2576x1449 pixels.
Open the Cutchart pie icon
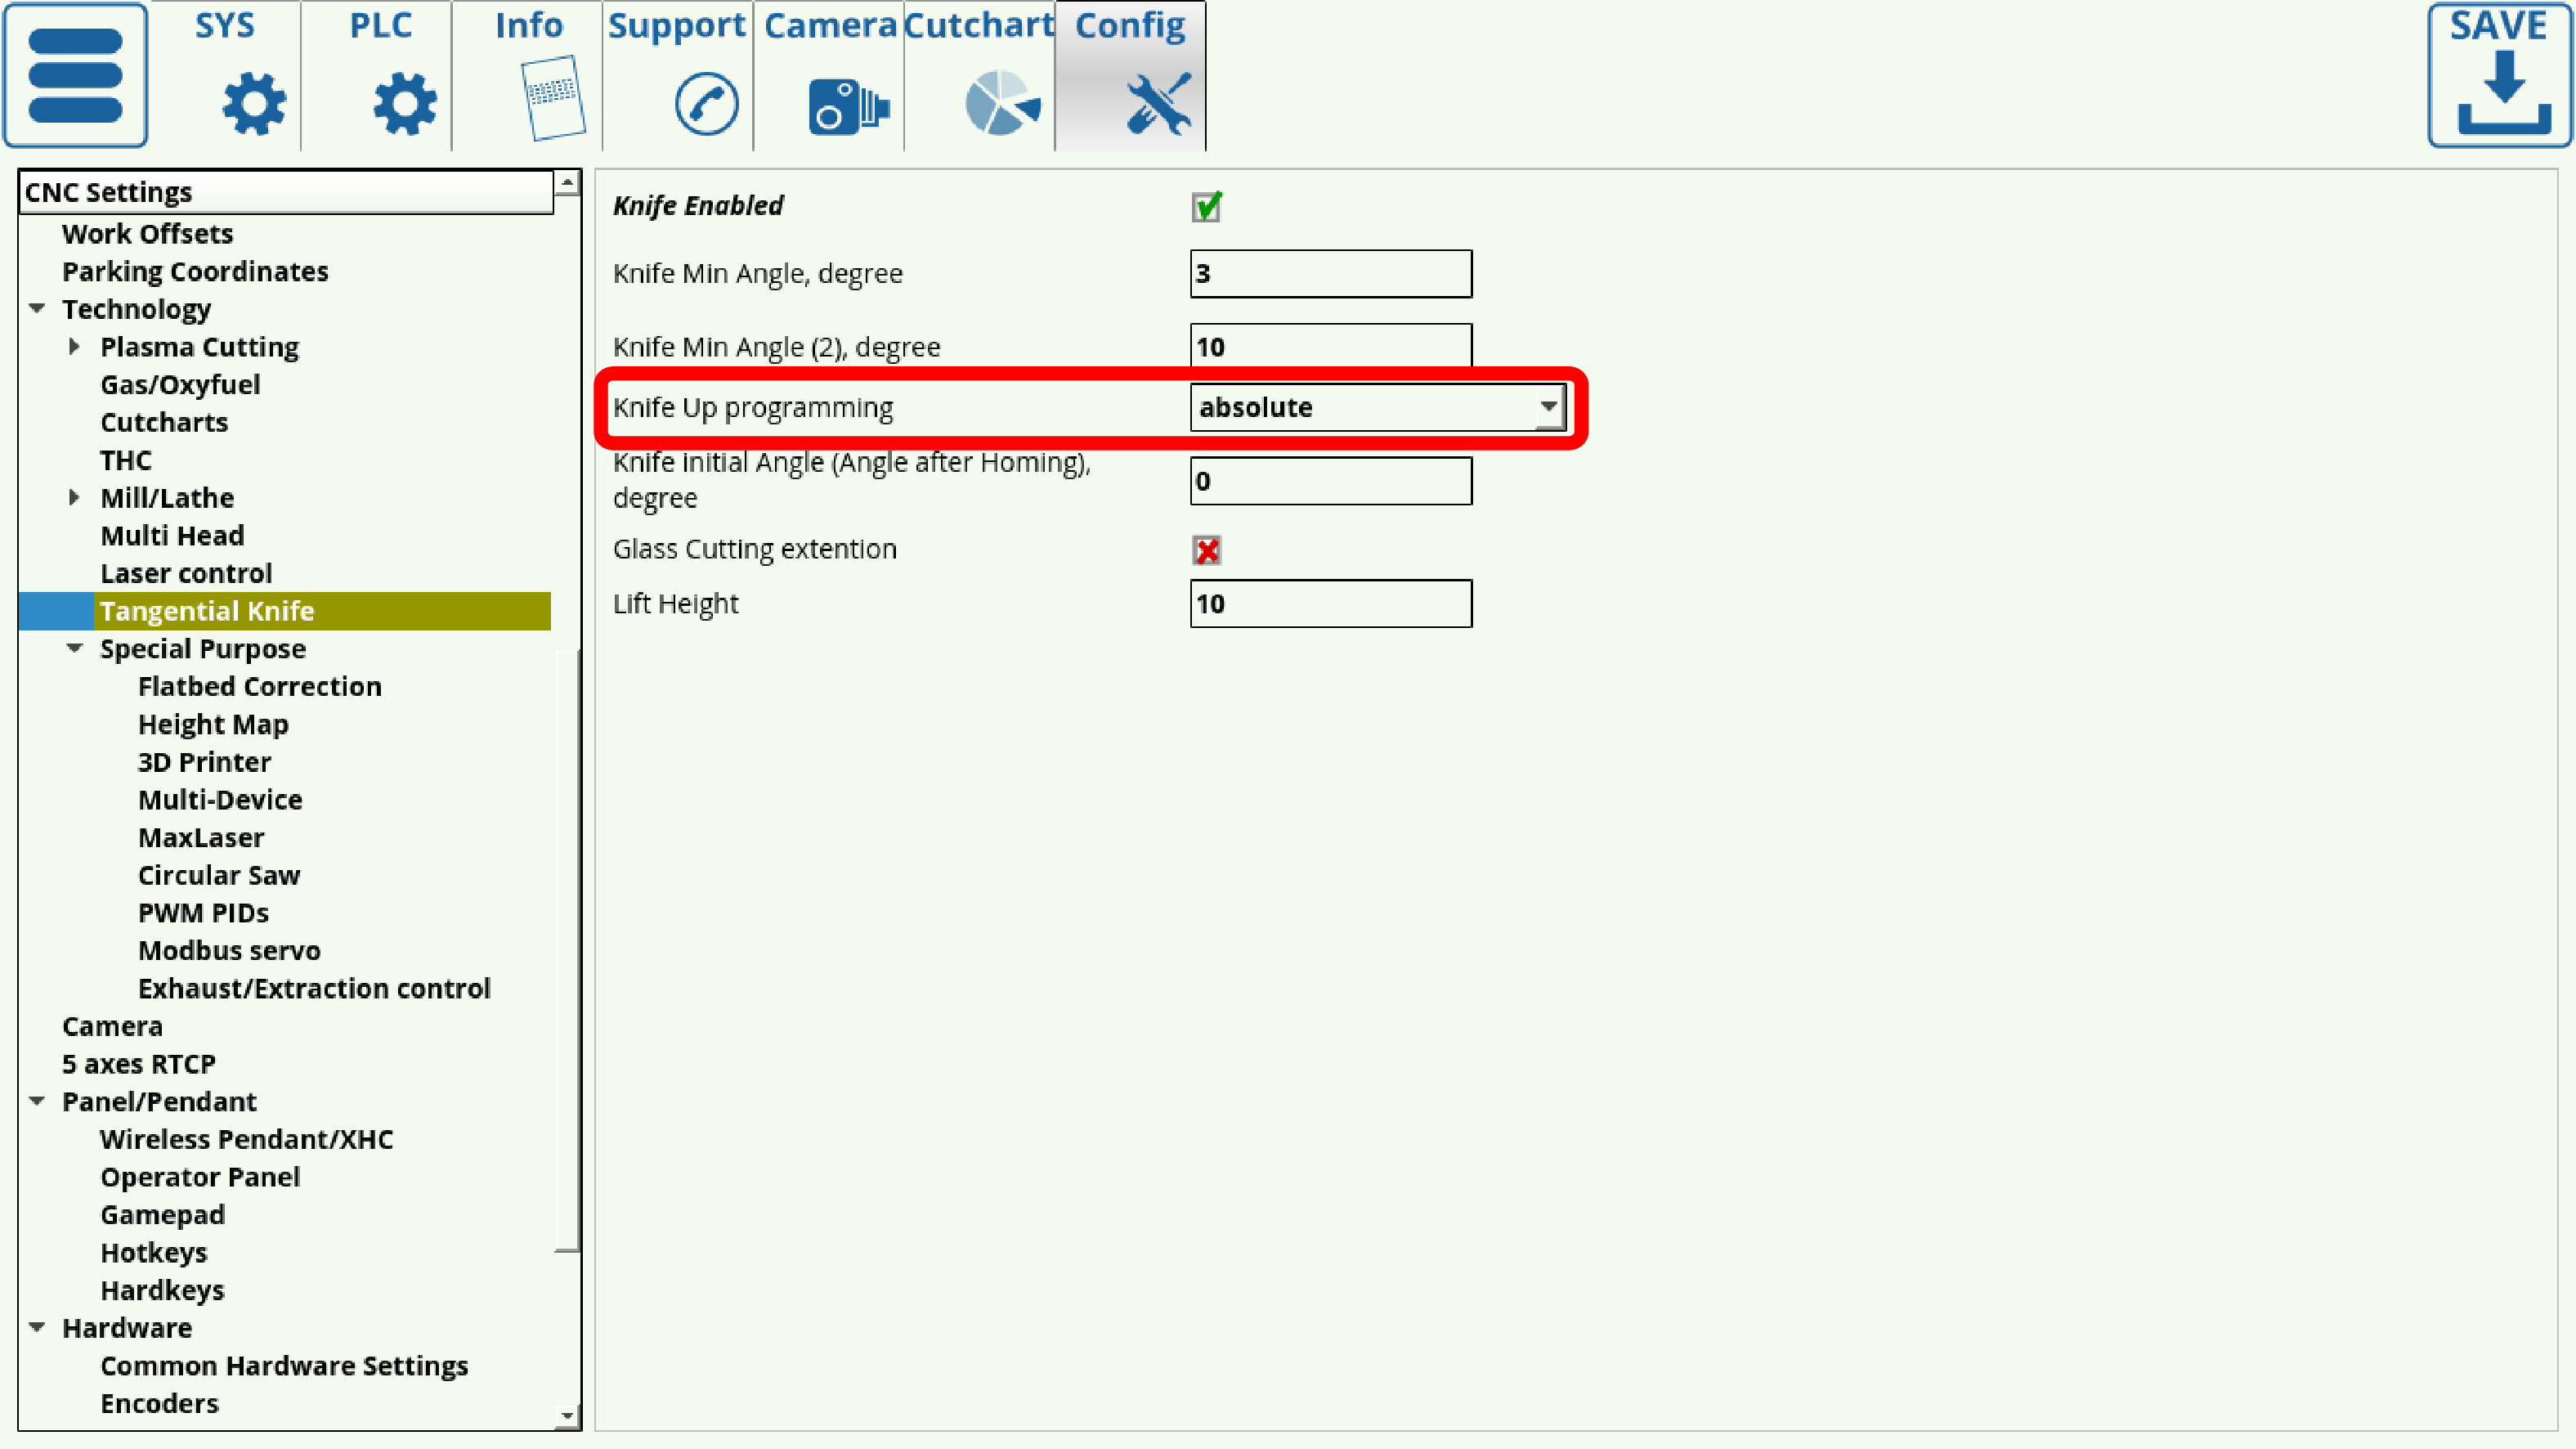click(1001, 103)
